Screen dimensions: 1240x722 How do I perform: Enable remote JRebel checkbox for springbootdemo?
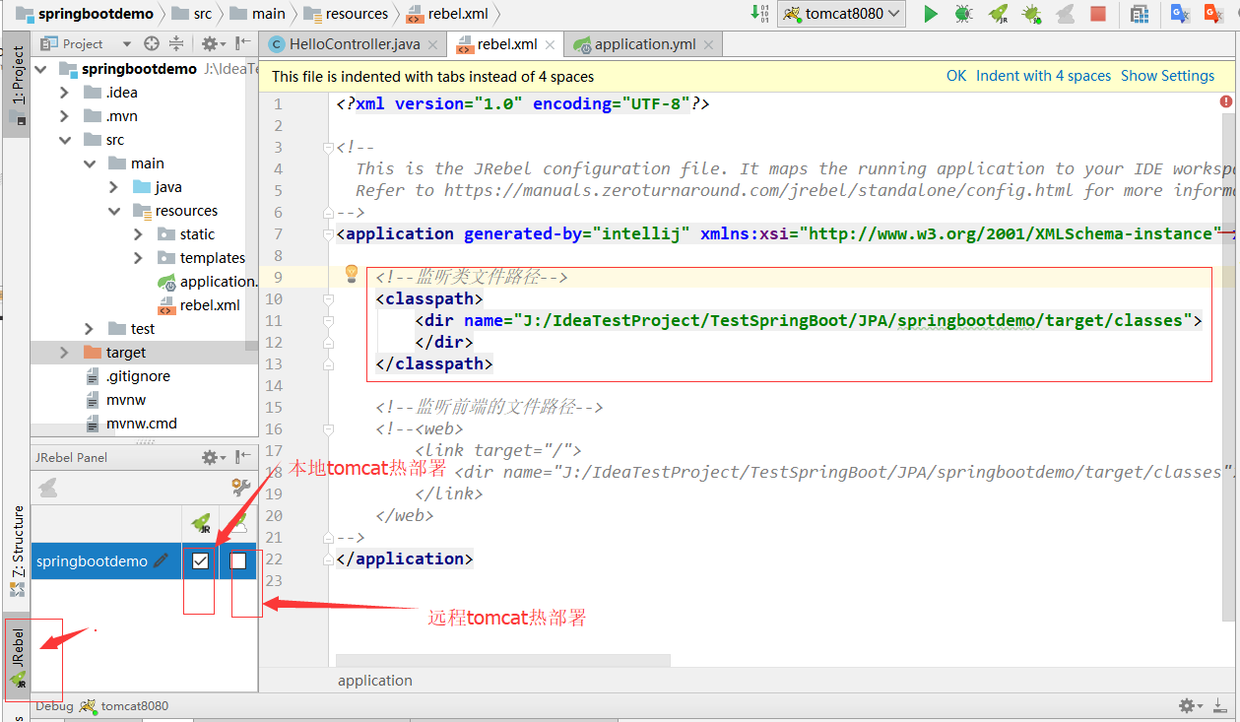[x=238, y=561]
